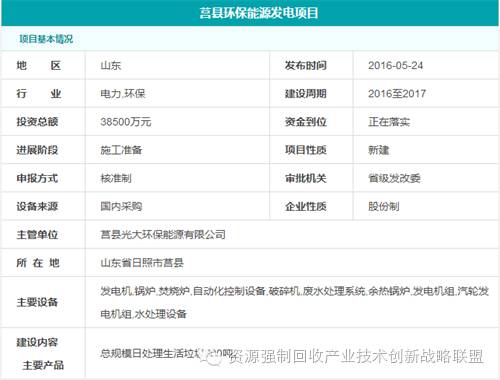Screen dimensions: 500x380
Task: Select the value 股份制
Action: tap(384, 206)
